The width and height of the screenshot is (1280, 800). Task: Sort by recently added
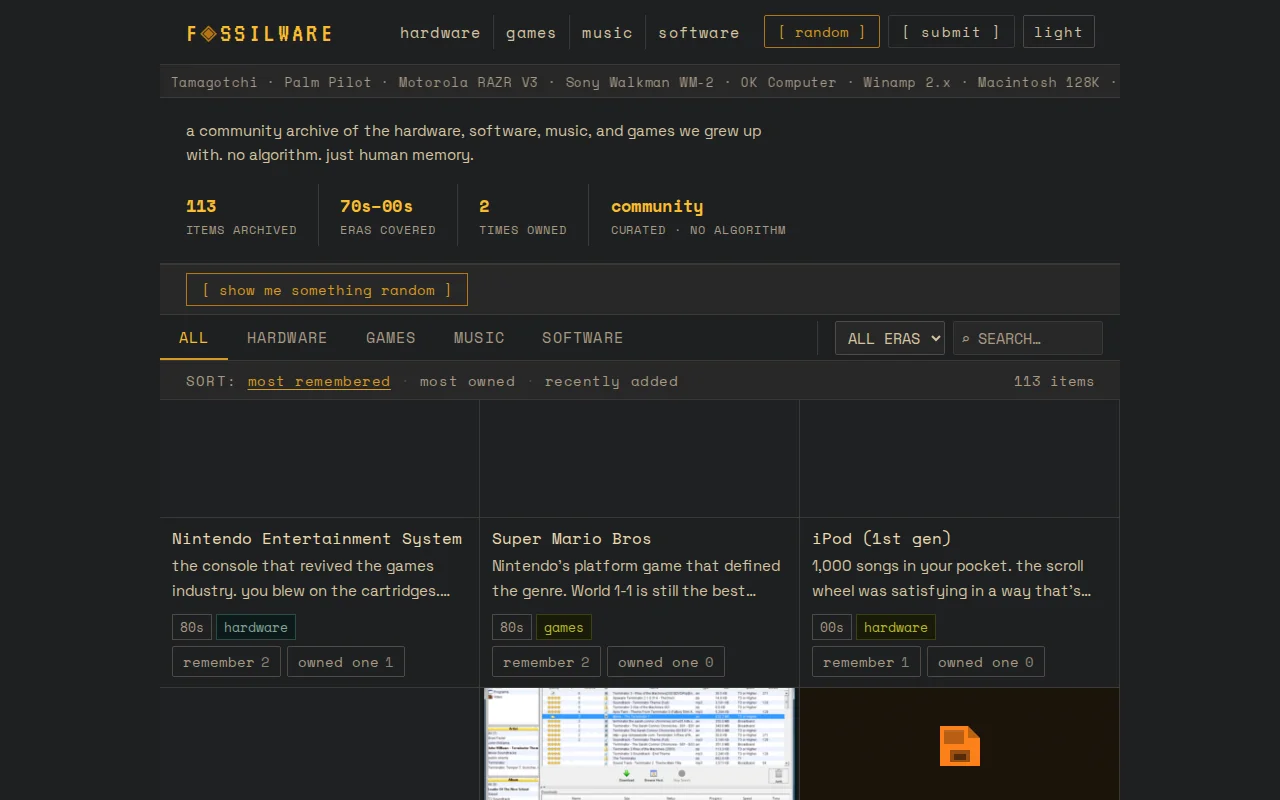(x=611, y=381)
